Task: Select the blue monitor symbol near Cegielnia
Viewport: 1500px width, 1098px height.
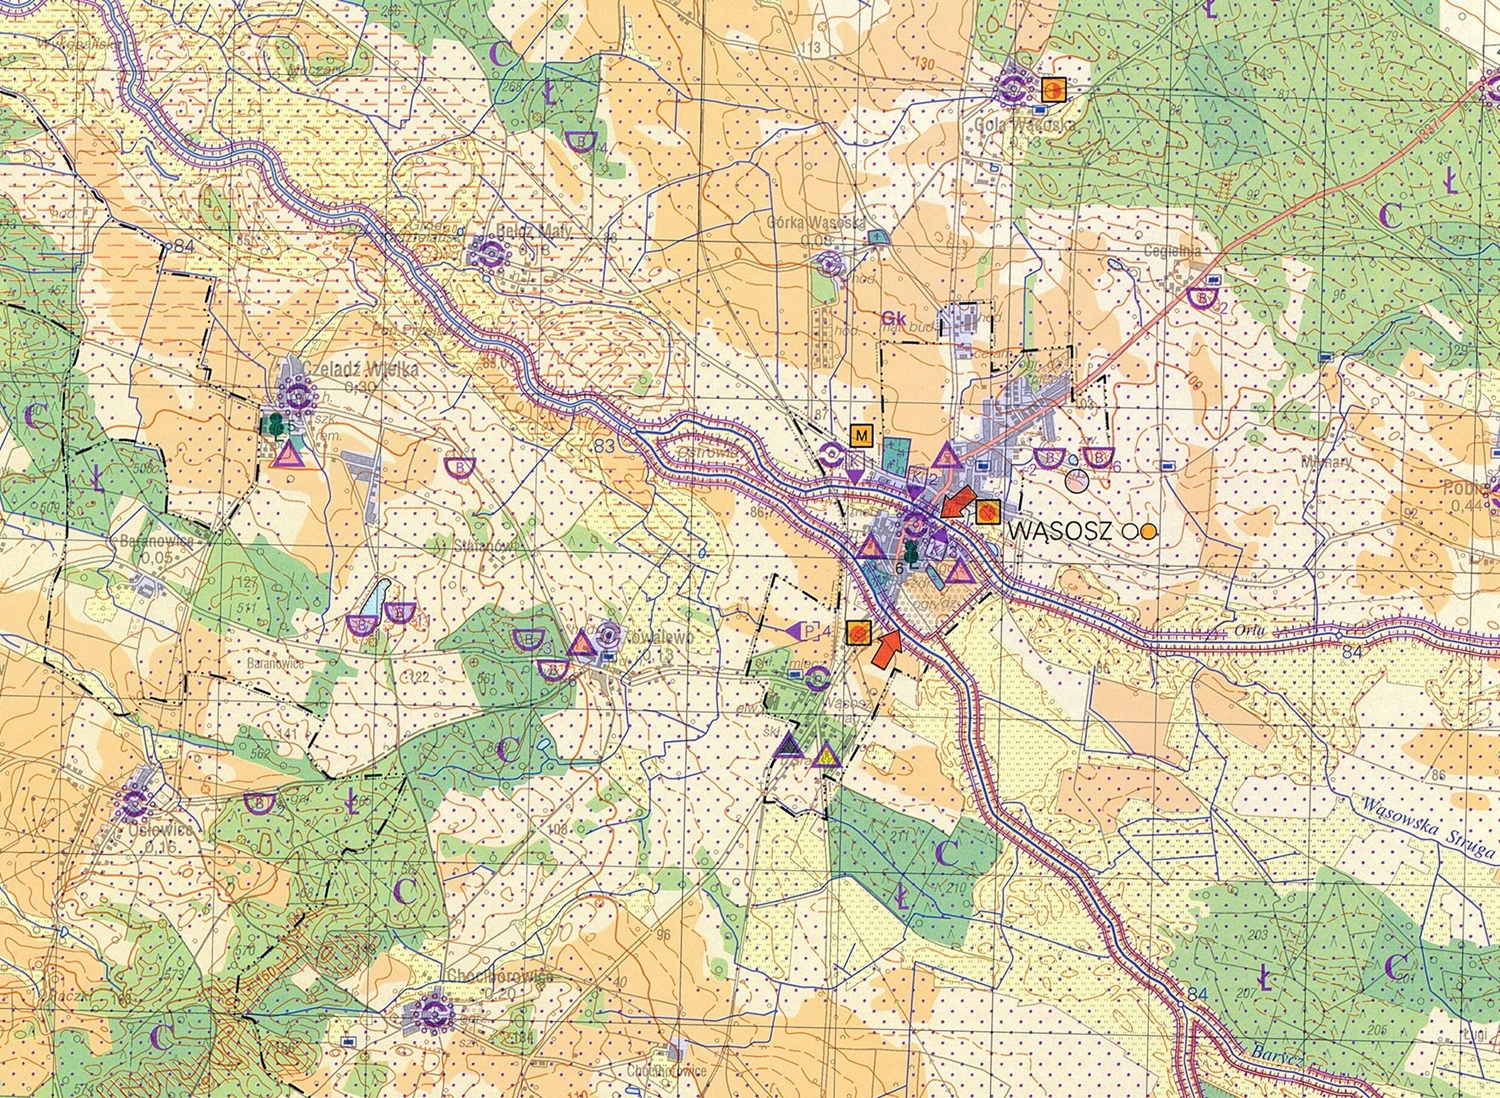Action: click(1212, 281)
